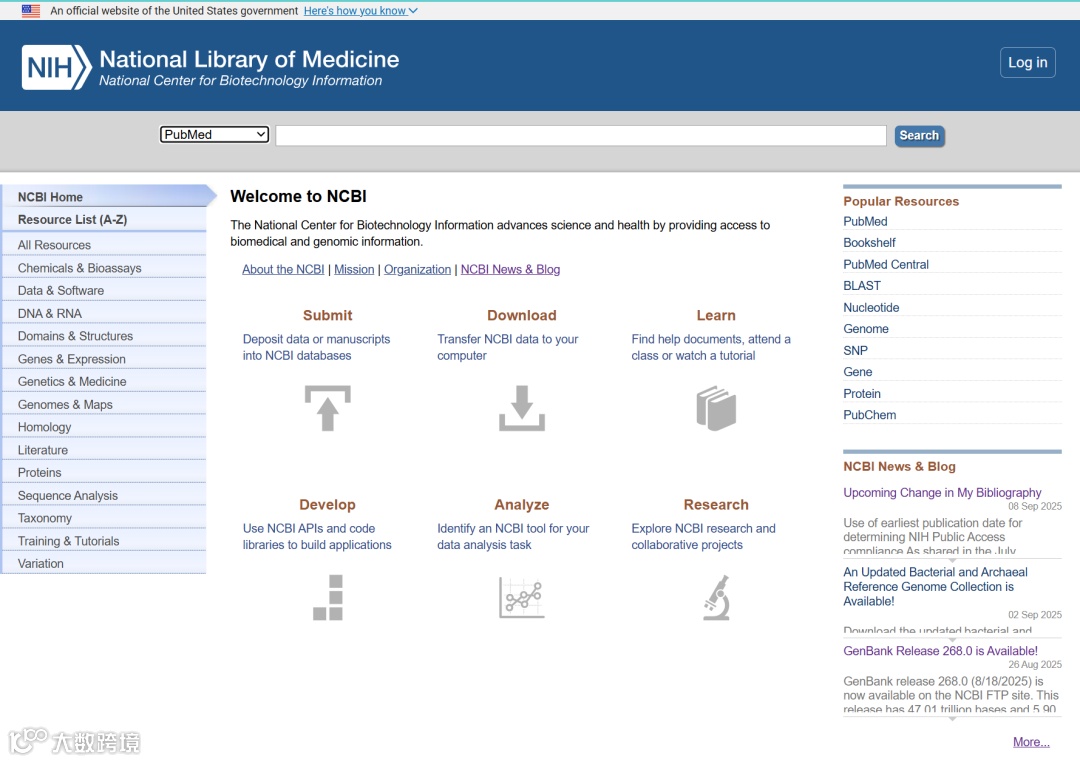Follow the Mission link
Image resolution: width=1080 pixels, height=762 pixels.
[354, 269]
